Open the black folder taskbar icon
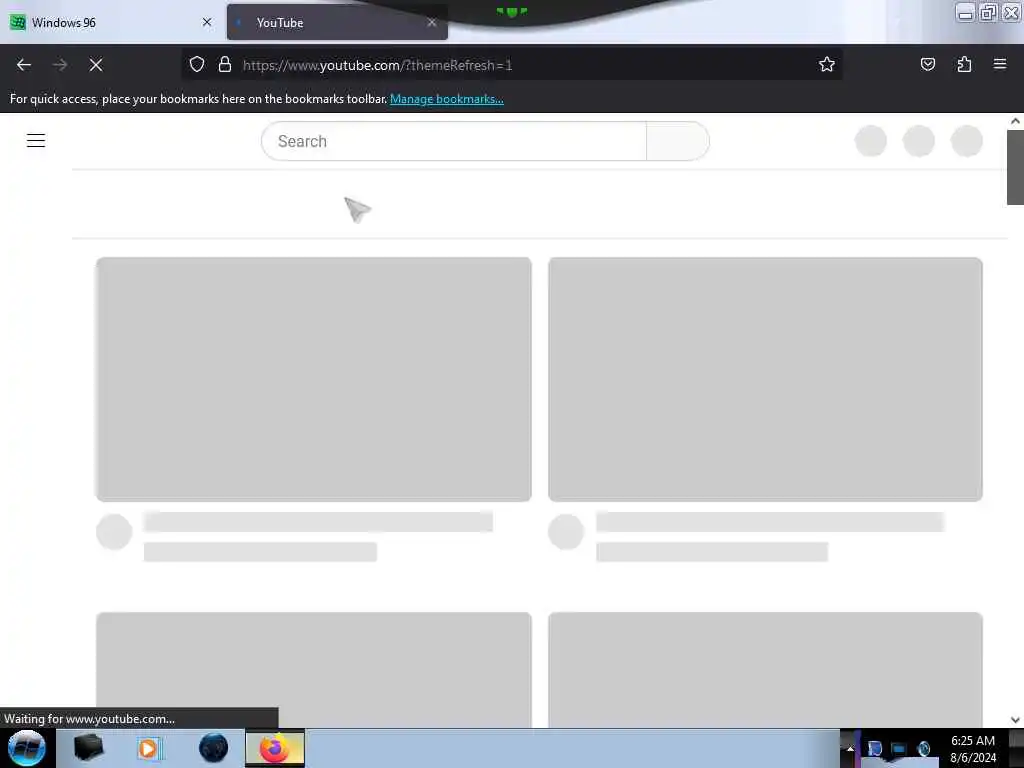The height and width of the screenshot is (768, 1024). 88,748
